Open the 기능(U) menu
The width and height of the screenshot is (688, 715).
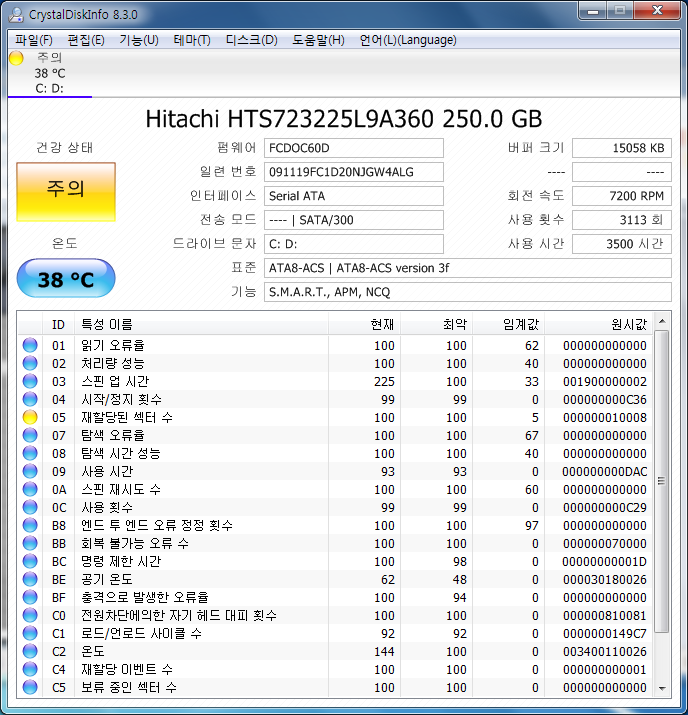pos(138,40)
